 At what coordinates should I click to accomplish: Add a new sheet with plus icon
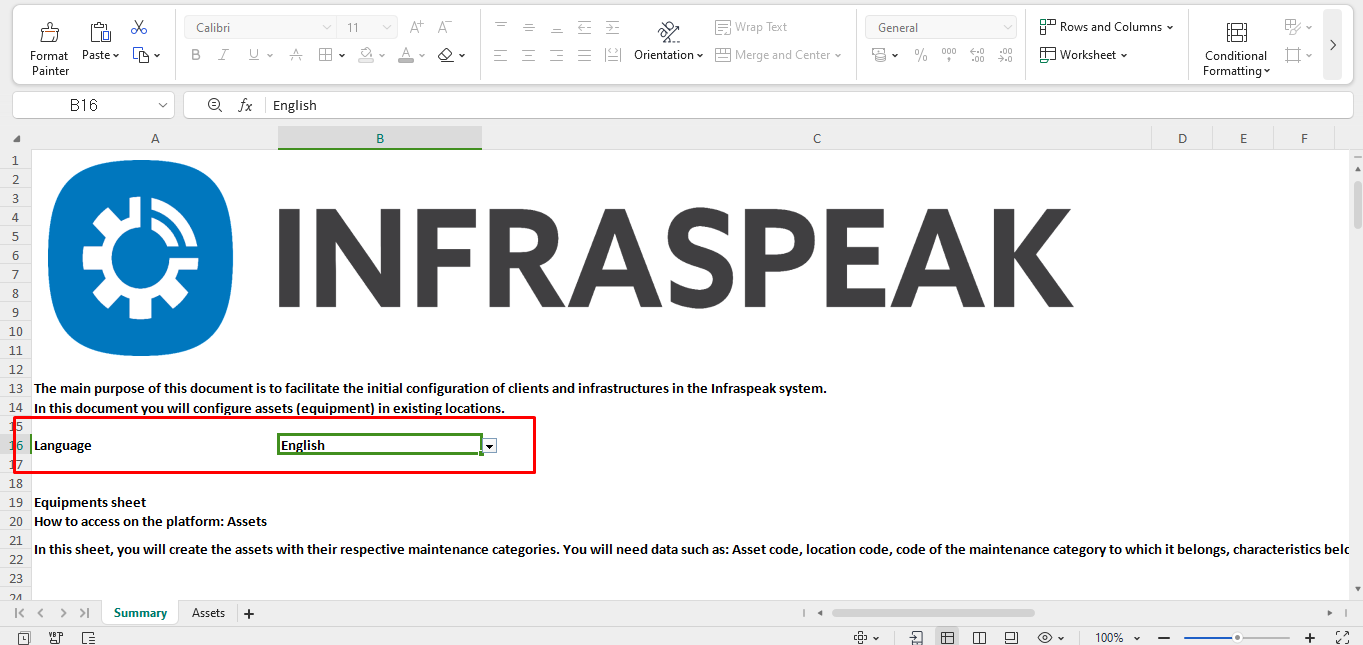click(x=249, y=613)
